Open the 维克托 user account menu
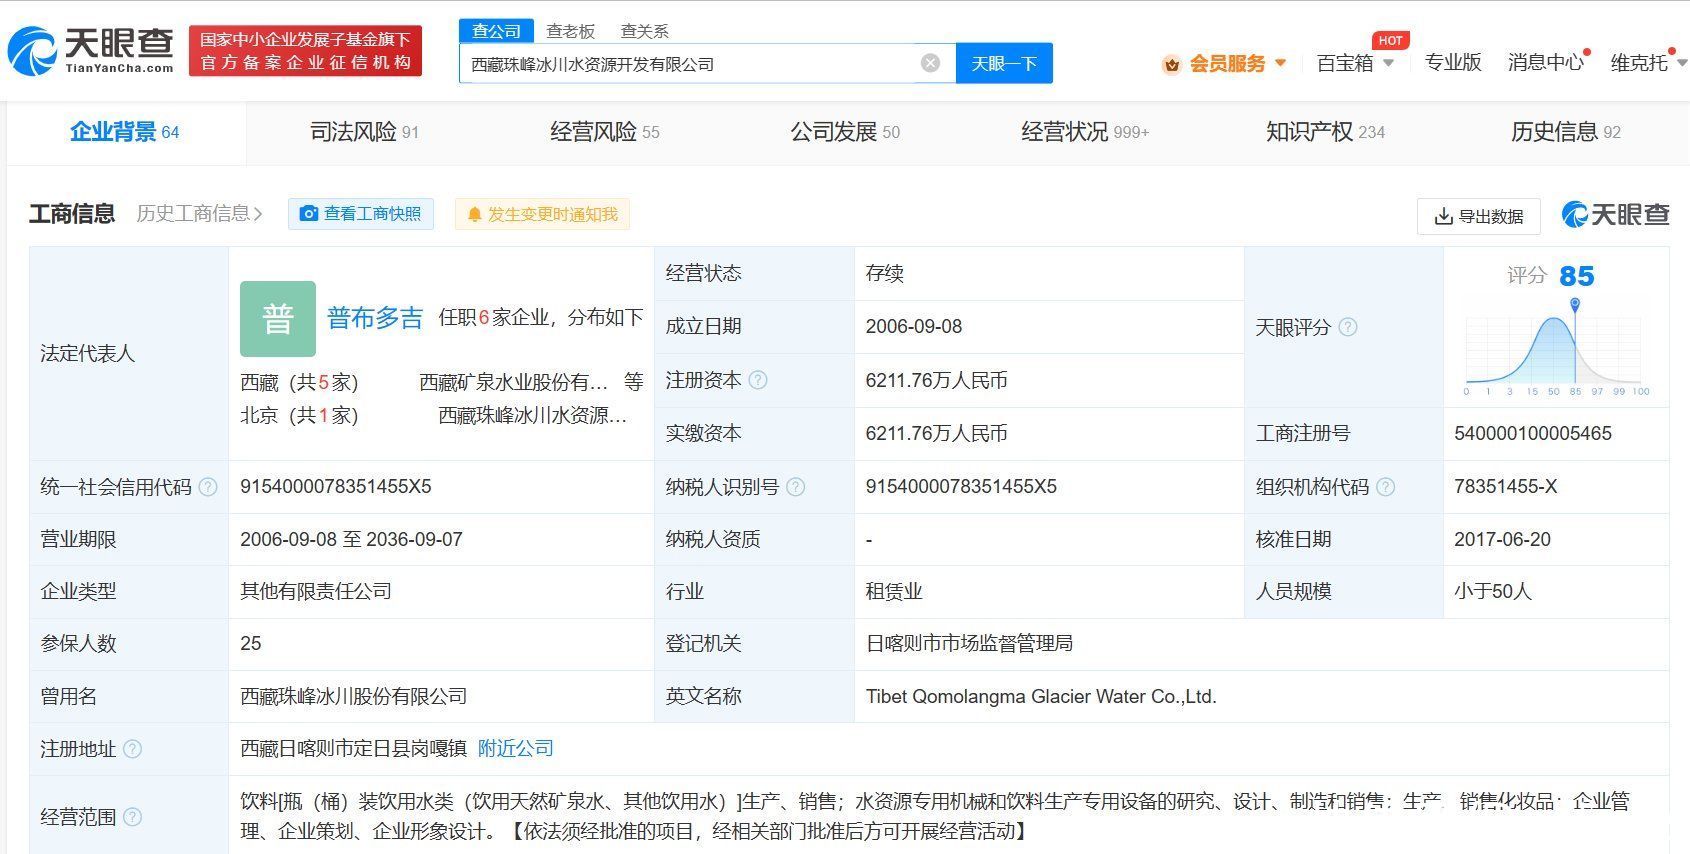Screen dimensions: 1690x854 (x=1647, y=62)
